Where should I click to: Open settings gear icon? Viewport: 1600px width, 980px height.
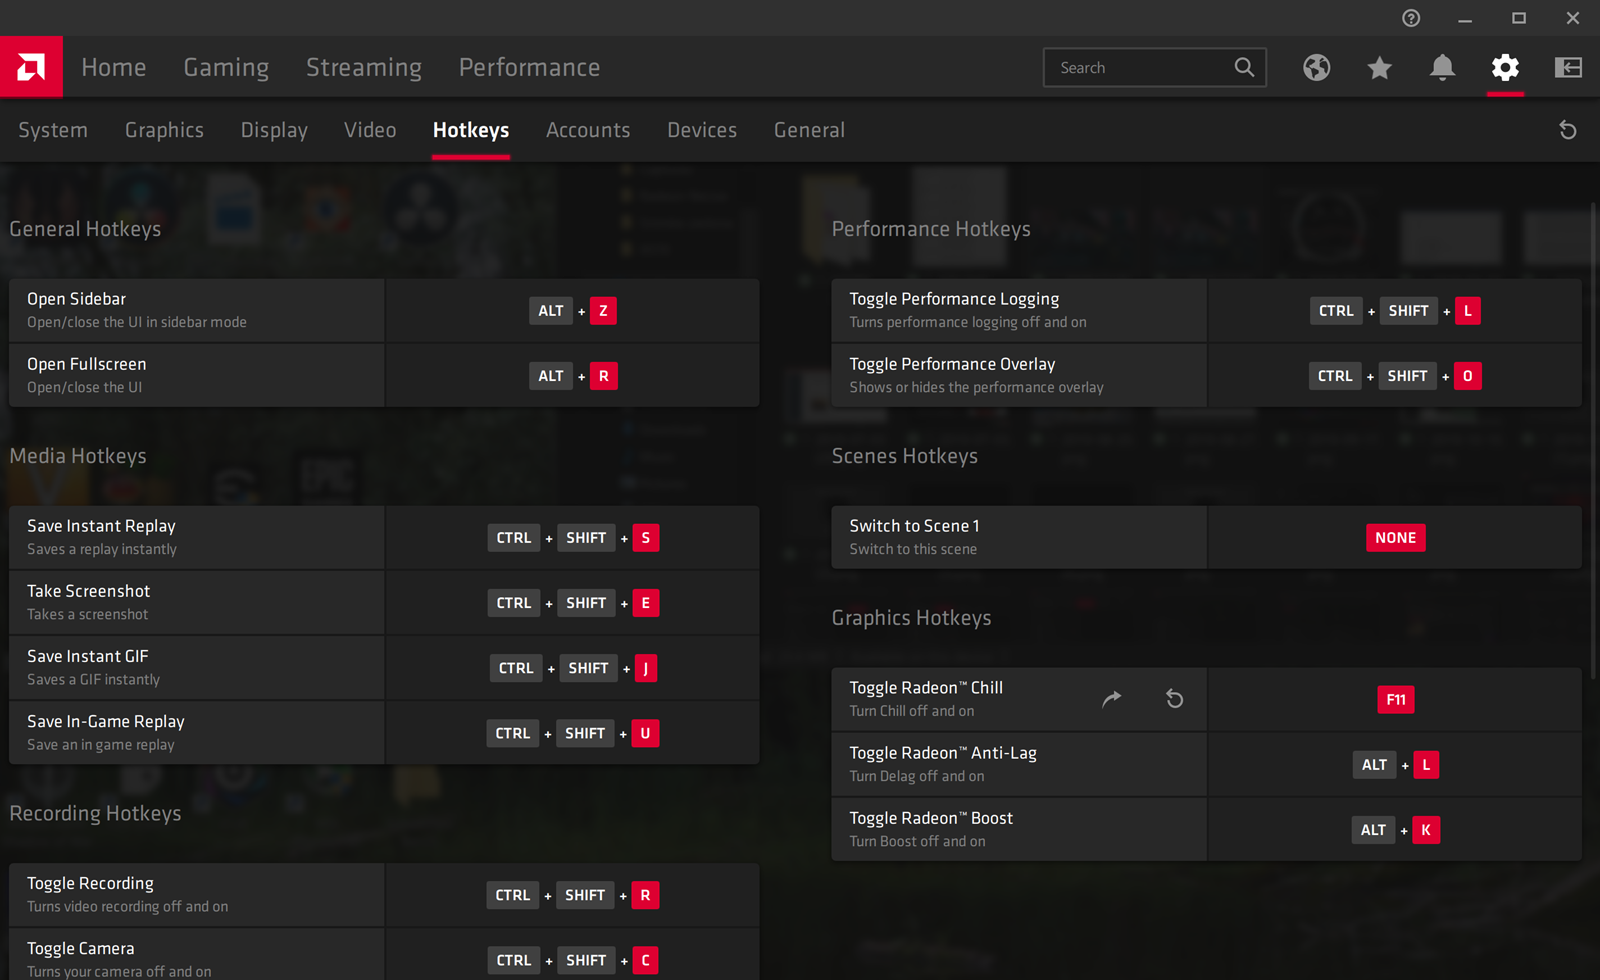1505,67
